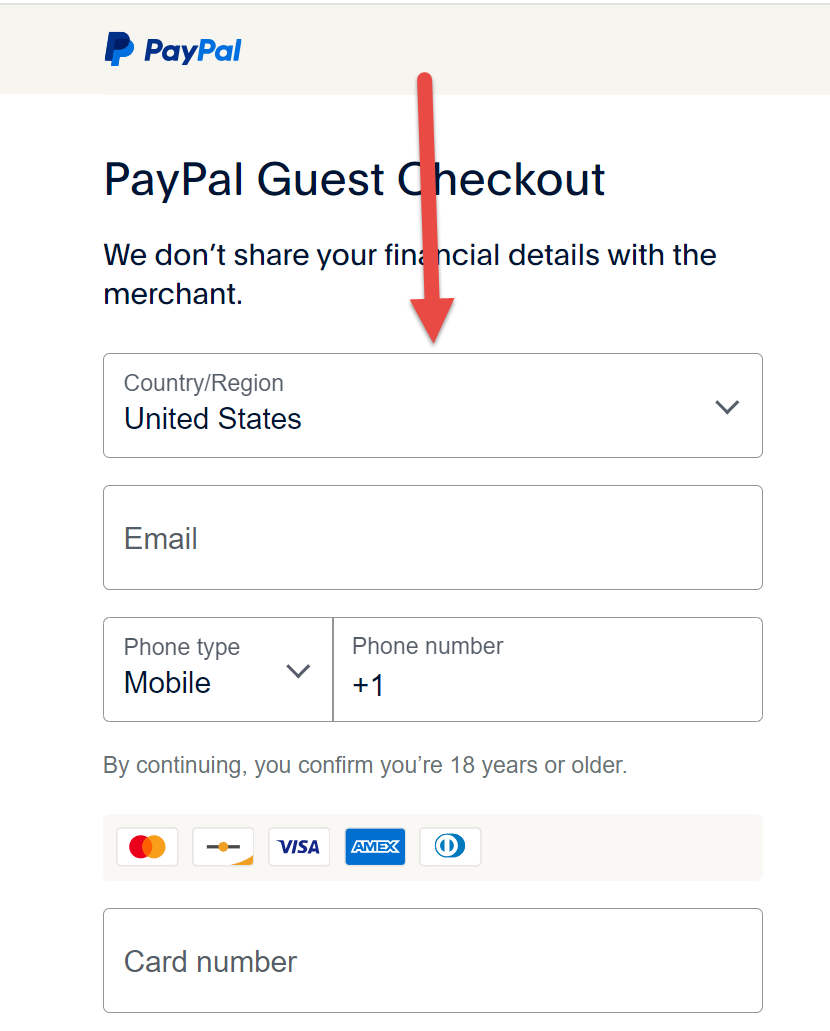Click the Discover card icon

pyautogui.click(x=223, y=847)
